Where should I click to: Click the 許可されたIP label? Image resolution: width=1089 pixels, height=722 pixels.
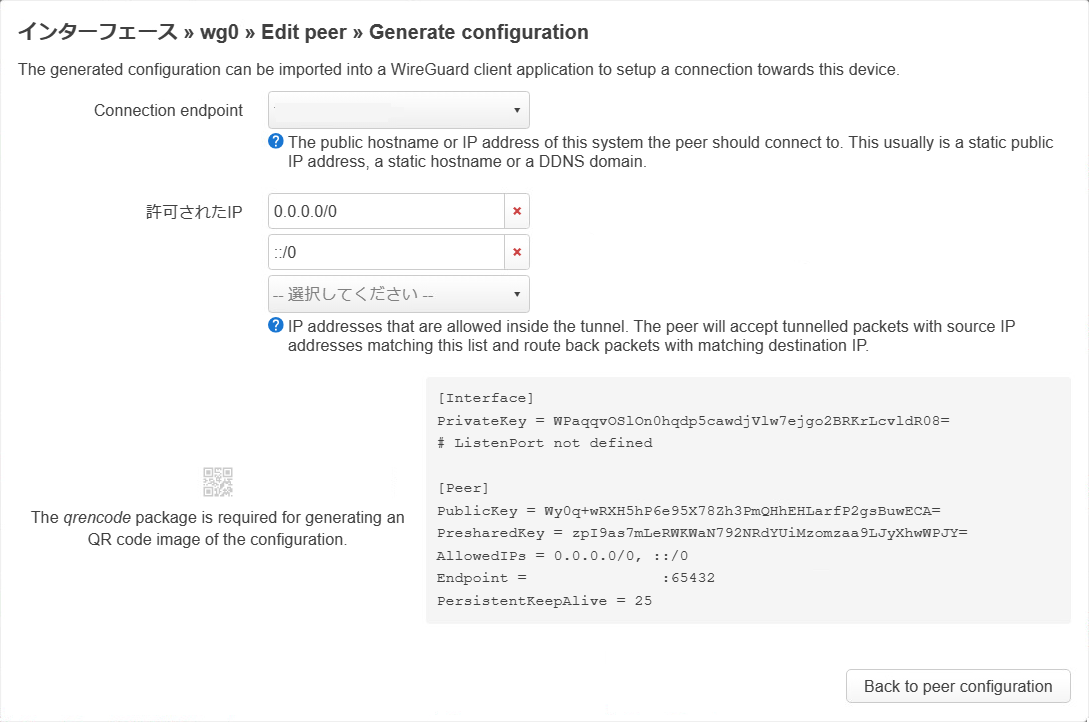click(x=194, y=212)
